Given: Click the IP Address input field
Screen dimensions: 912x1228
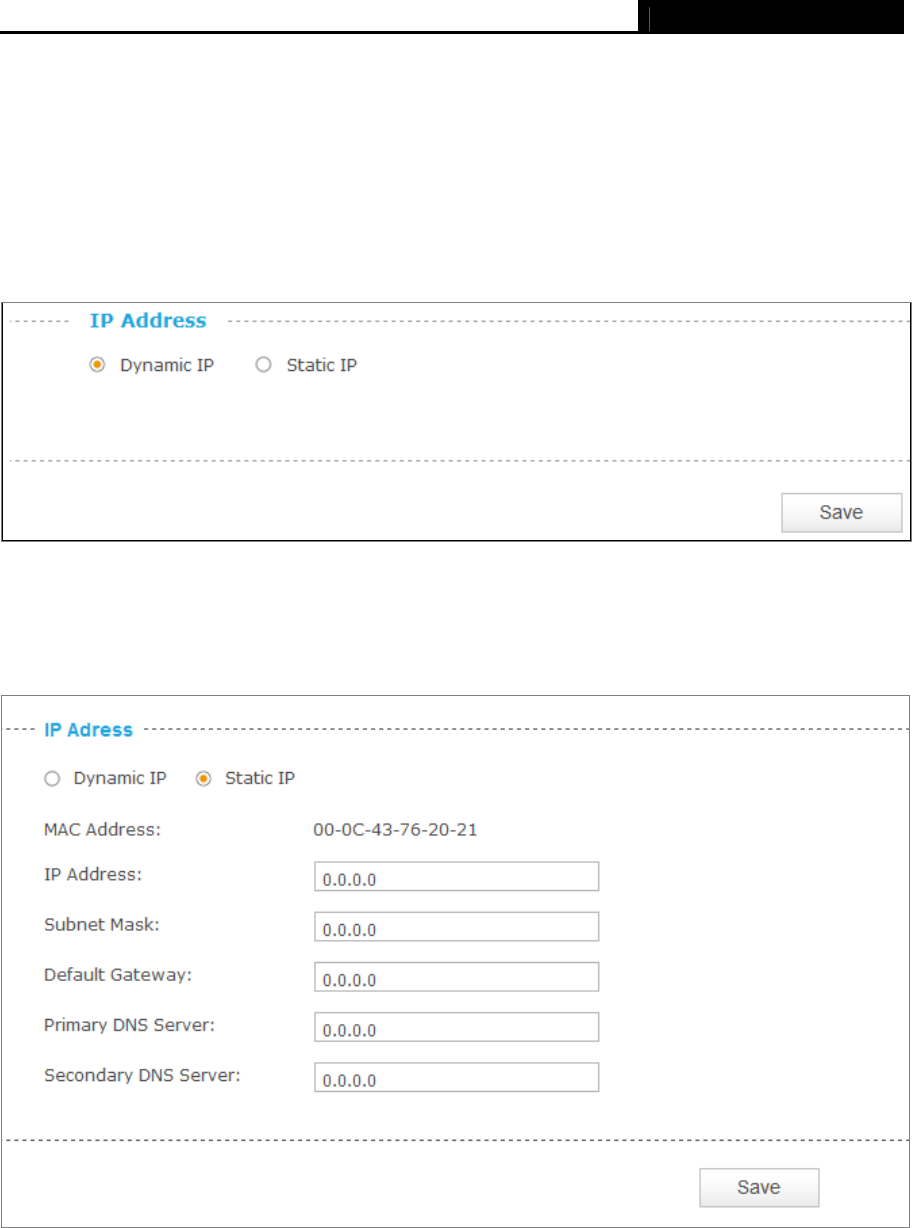Looking at the screenshot, I should coord(456,876).
